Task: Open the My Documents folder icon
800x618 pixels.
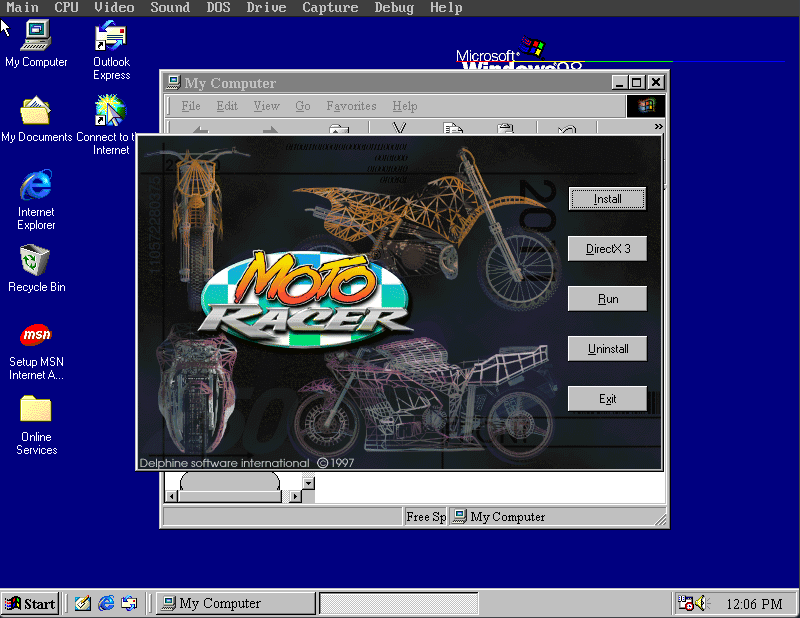Action: (x=36, y=118)
